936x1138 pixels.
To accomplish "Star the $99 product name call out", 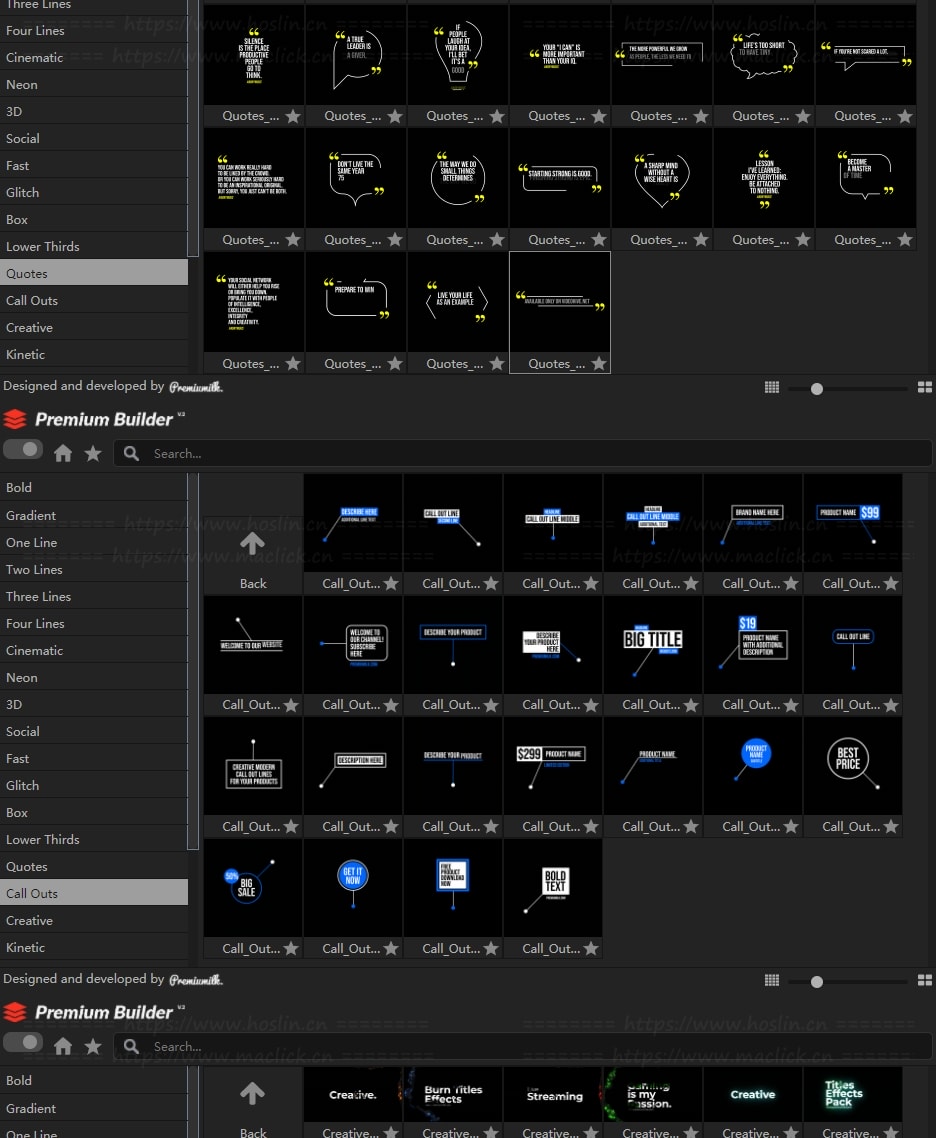I will click(891, 584).
